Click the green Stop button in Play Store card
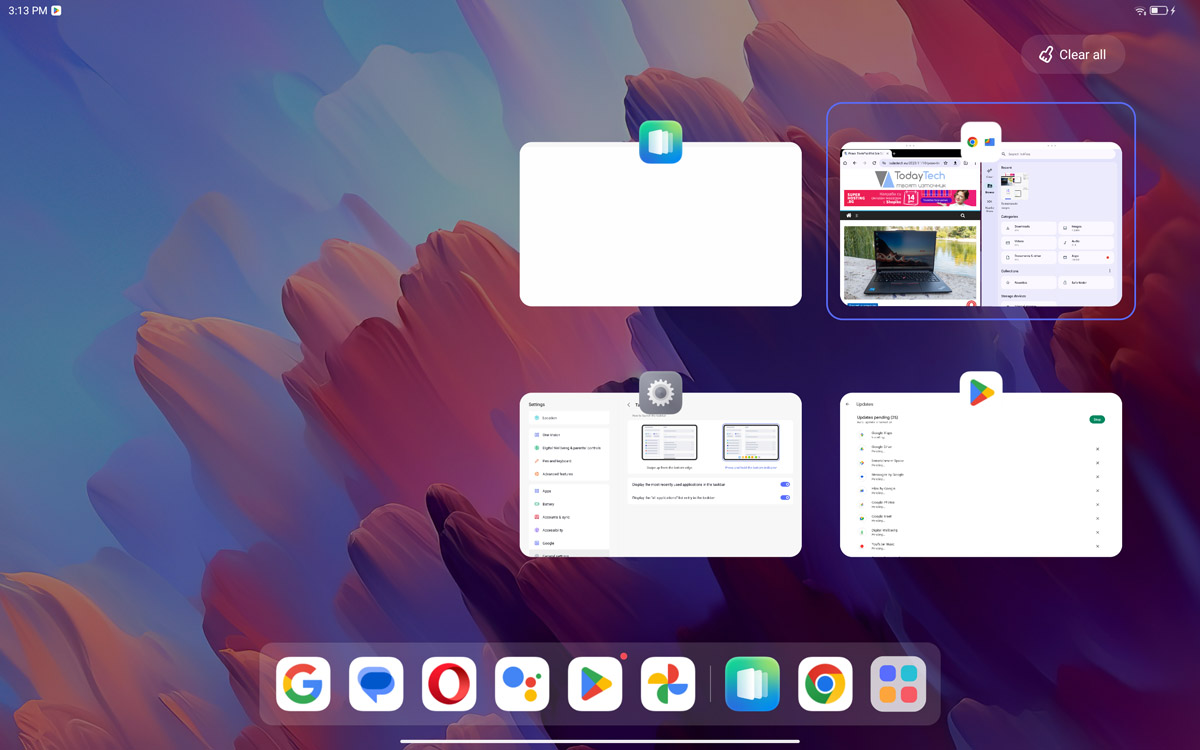Viewport: 1200px width, 750px height. pyautogui.click(x=1097, y=419)
